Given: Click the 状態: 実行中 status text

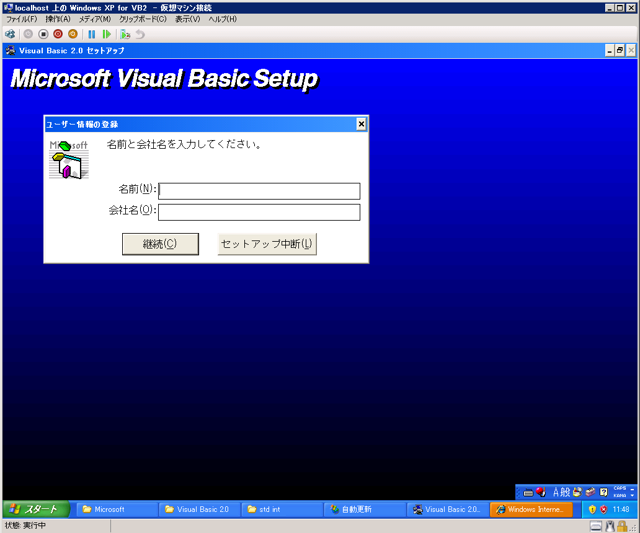Looking at the screenshot, I should point(25,526).
